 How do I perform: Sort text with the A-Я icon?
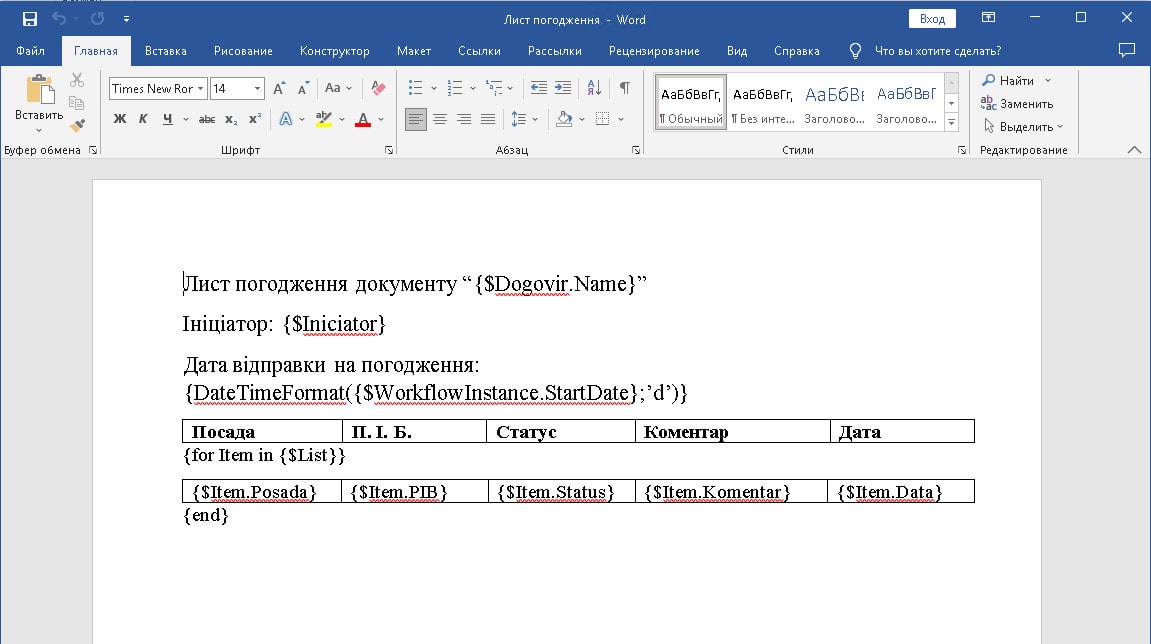tap(593, 88)
